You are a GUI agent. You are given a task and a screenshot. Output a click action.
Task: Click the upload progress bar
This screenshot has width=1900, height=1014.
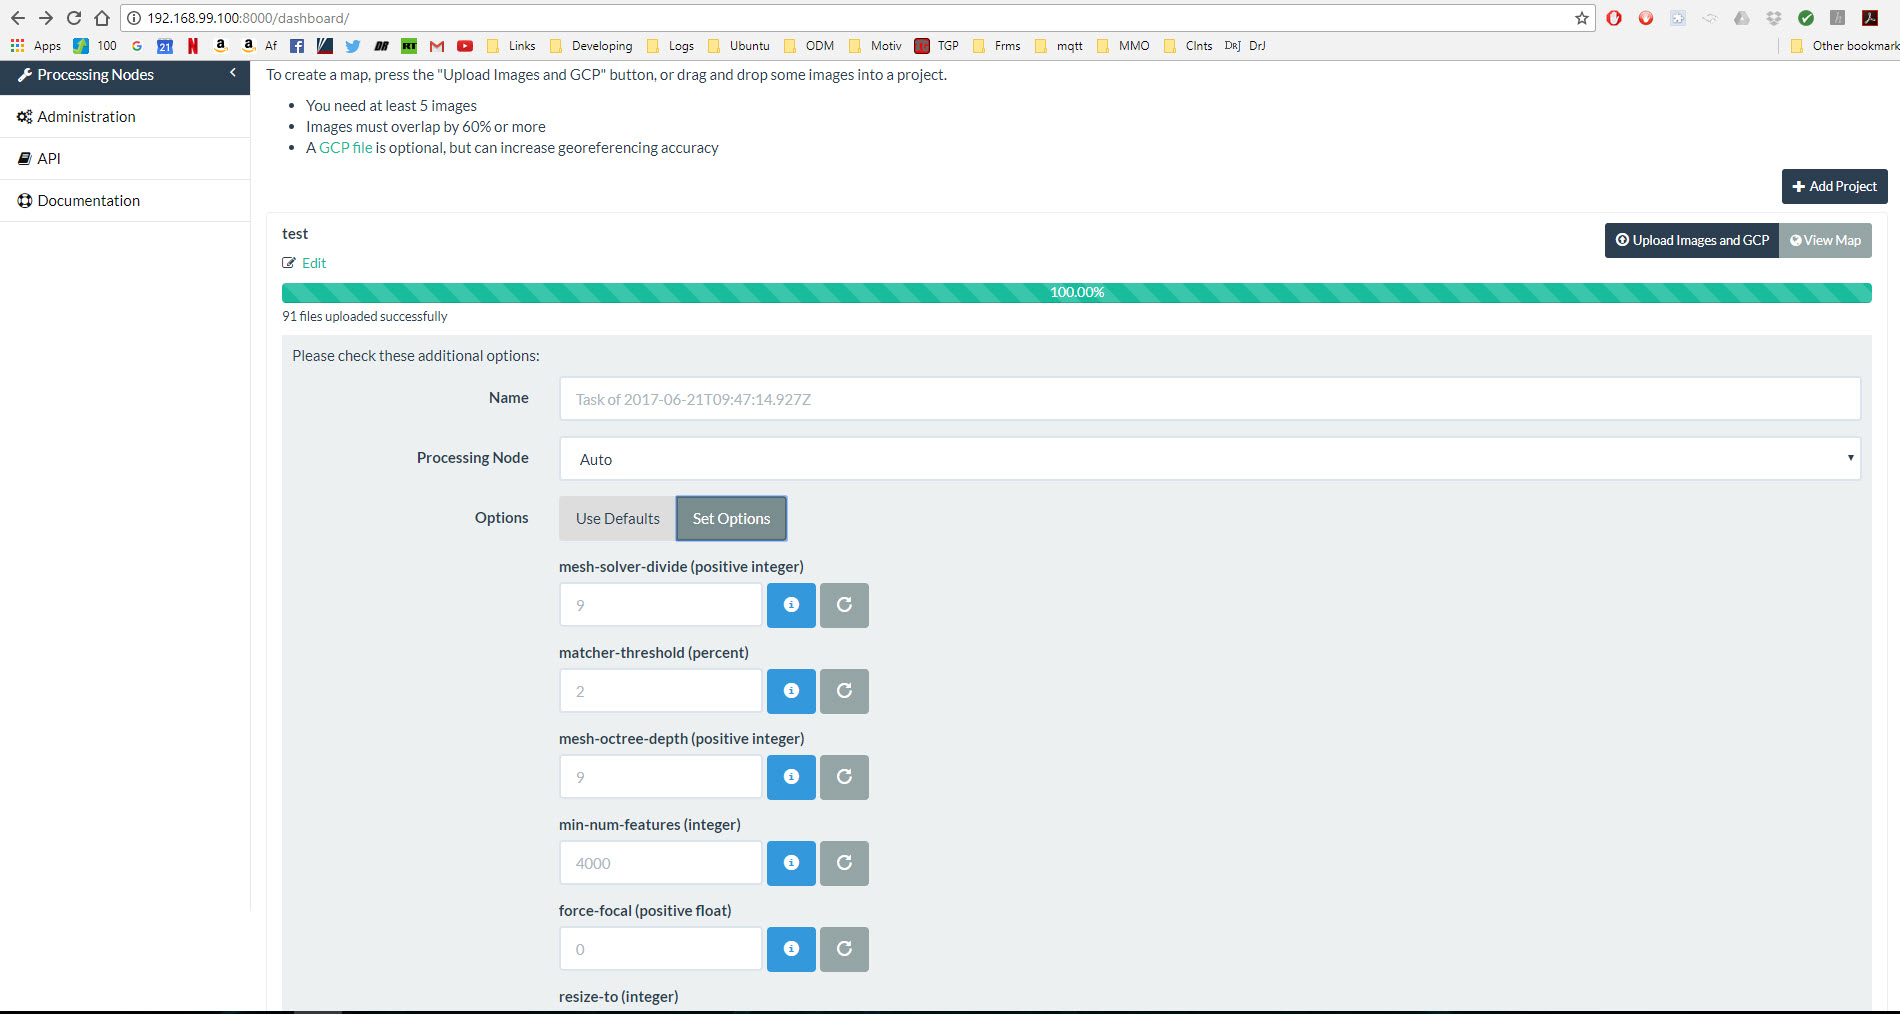pos(1076,292)
